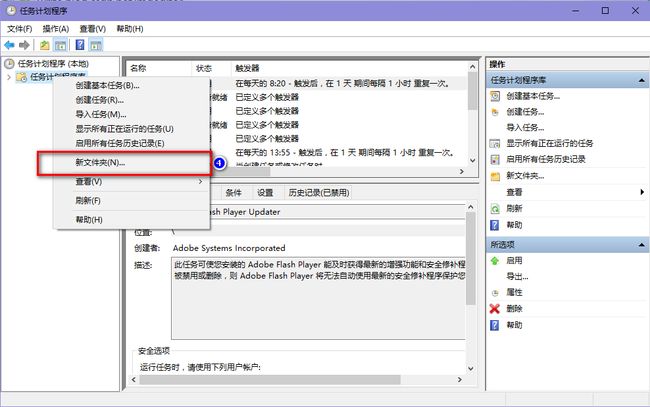650x407 pixels.
Task: Select task row triggered daily at 8:20
Action: click(297, 83)
